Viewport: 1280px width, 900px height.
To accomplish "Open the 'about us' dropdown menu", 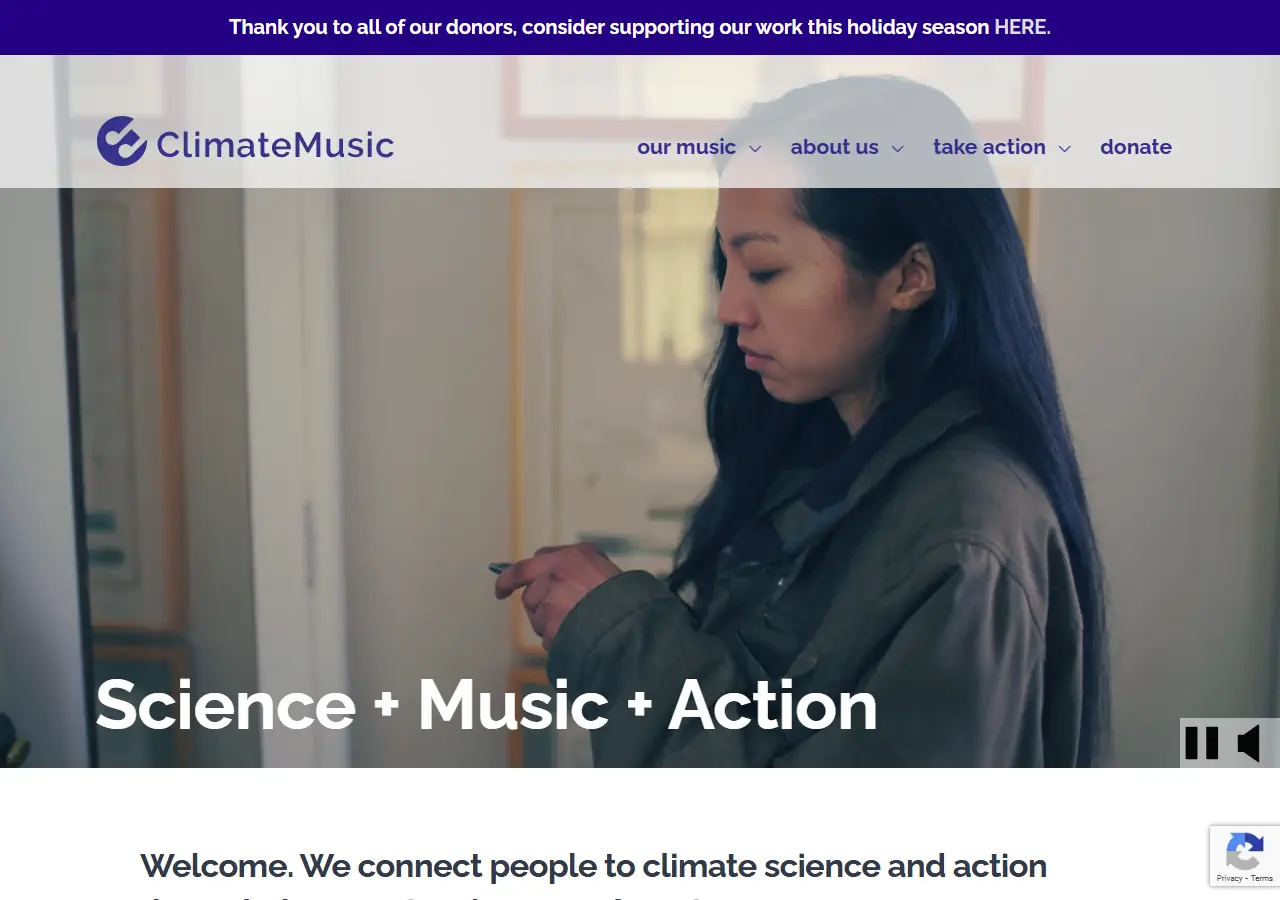I will click(x=899, y=148).
